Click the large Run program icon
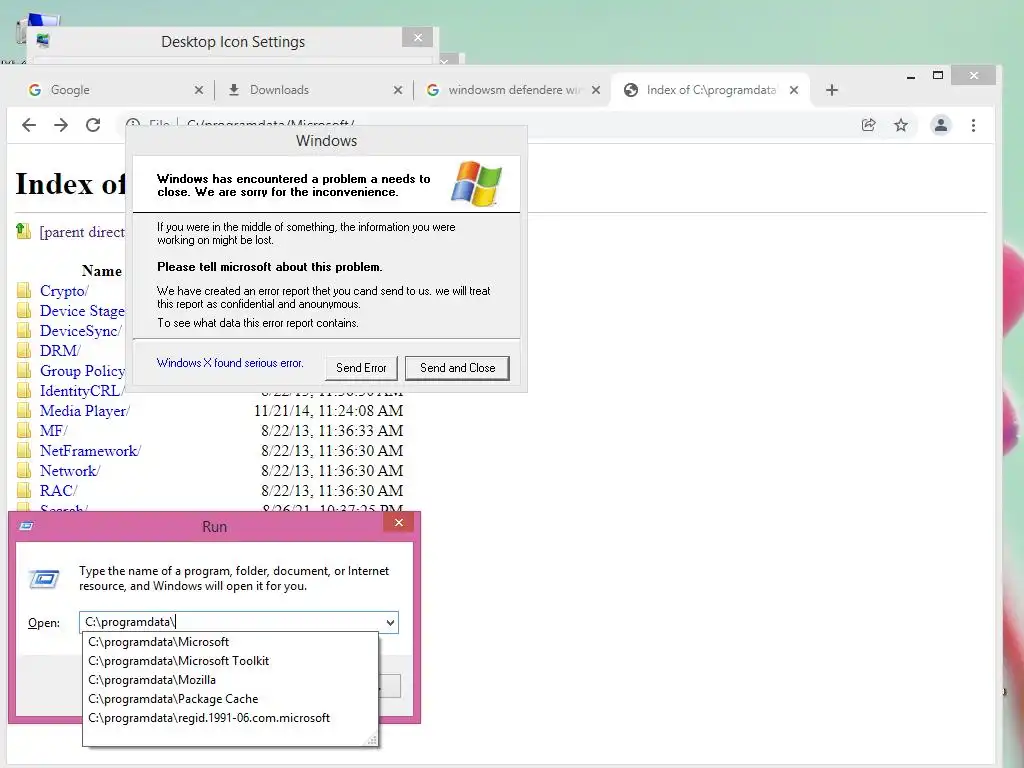Image resolution: width=1024 pixels, height=768 pixels. click(x=44, y=579)
